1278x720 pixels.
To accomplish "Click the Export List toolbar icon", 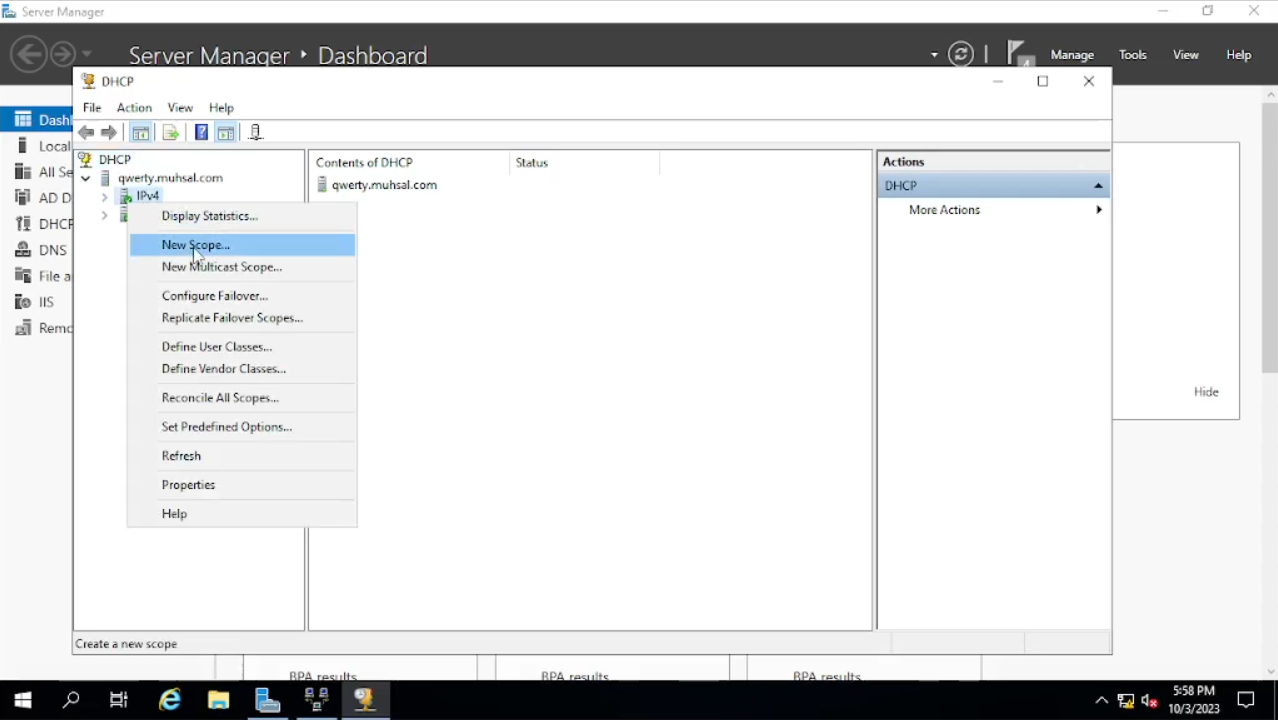I will pos(170,133).
